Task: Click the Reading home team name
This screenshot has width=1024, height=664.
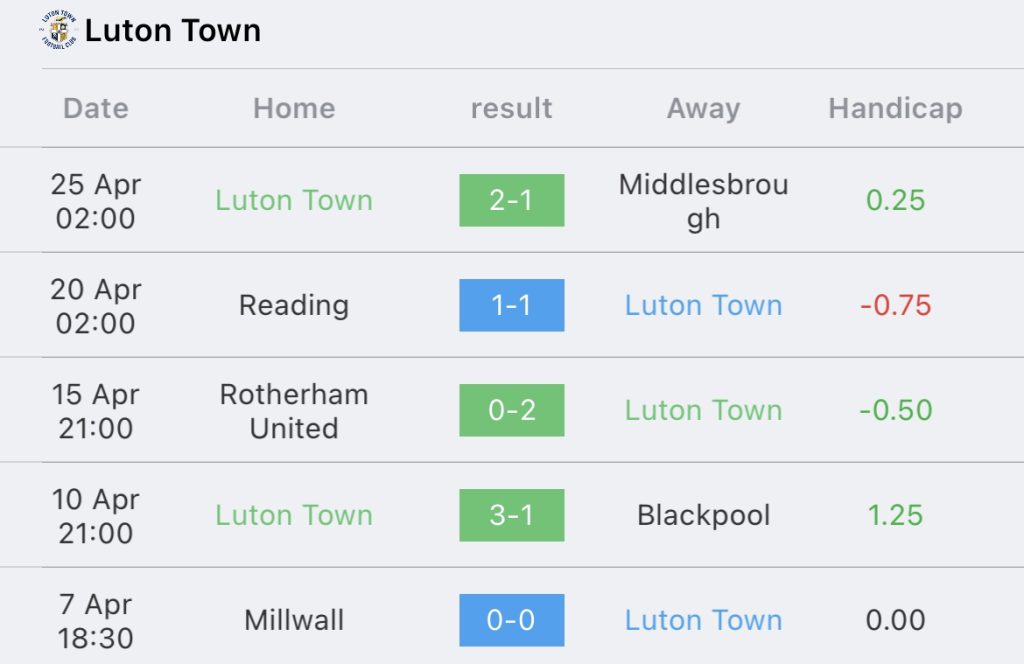Action: click(294, 306)
